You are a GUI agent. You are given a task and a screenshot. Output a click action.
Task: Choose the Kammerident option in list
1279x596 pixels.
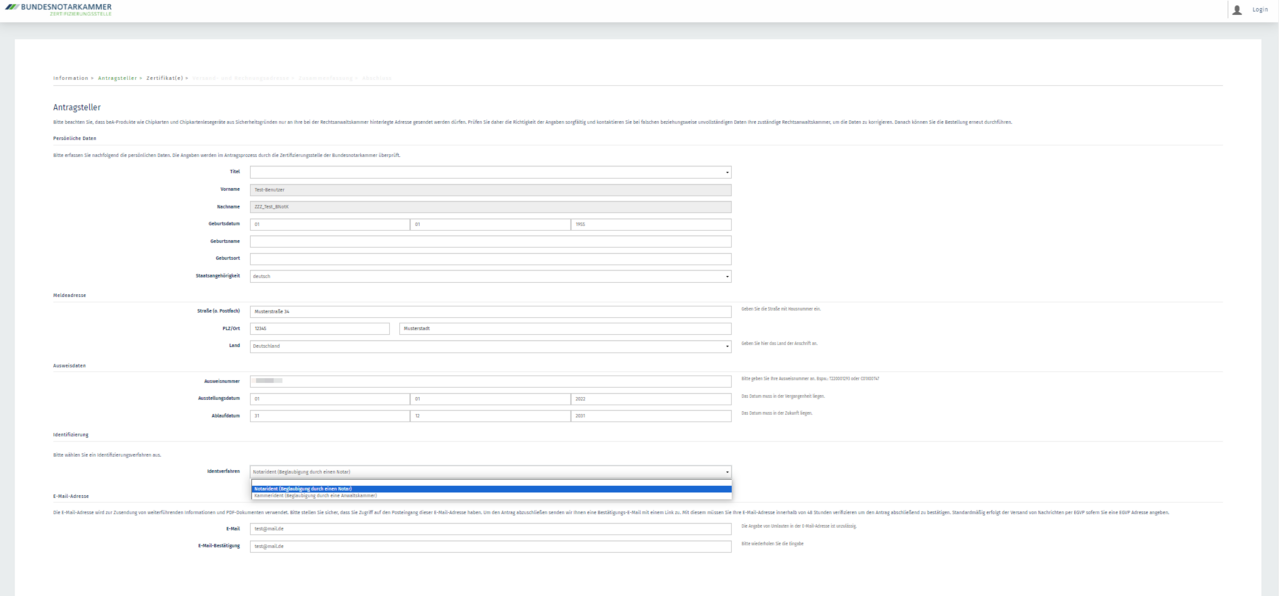pyautogui.click(x=490, y=495)
